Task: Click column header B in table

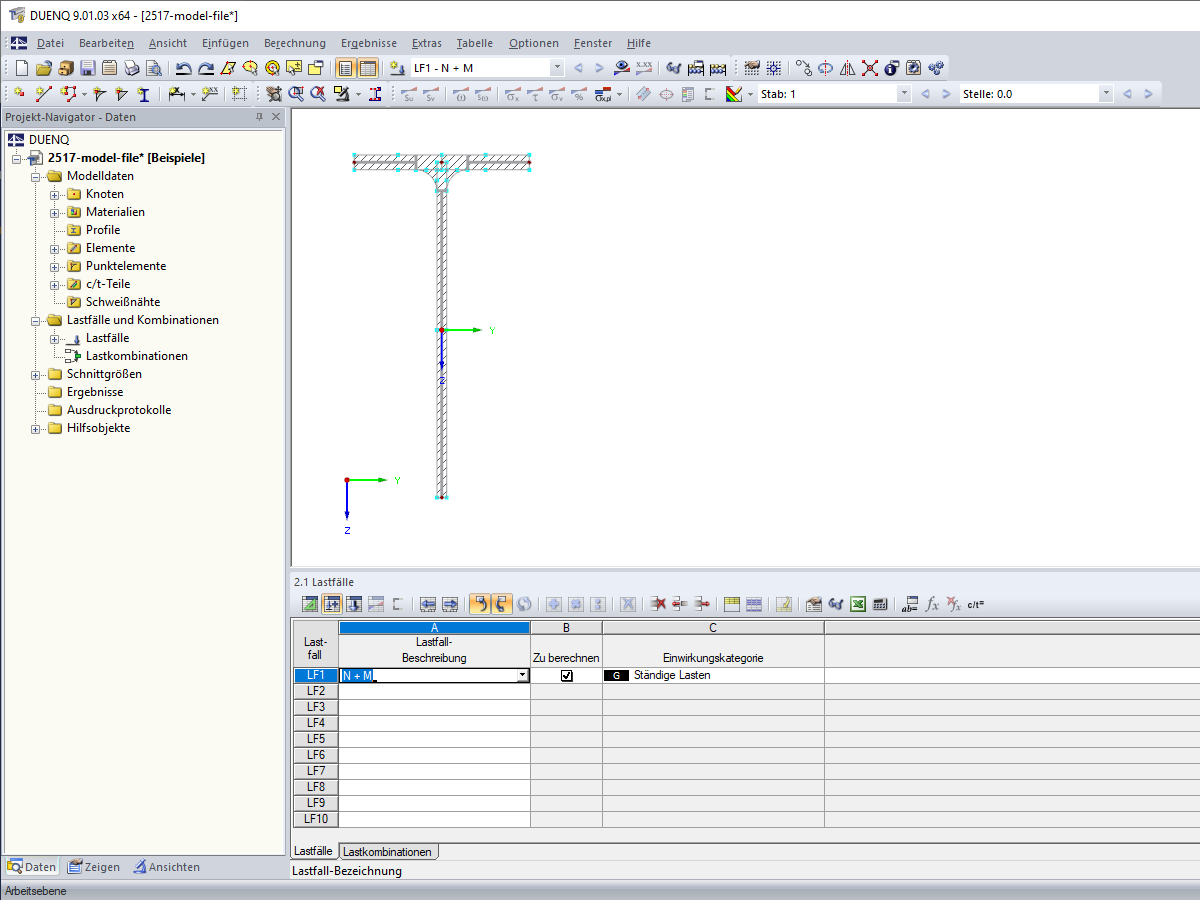Action: tap(567, 627)
